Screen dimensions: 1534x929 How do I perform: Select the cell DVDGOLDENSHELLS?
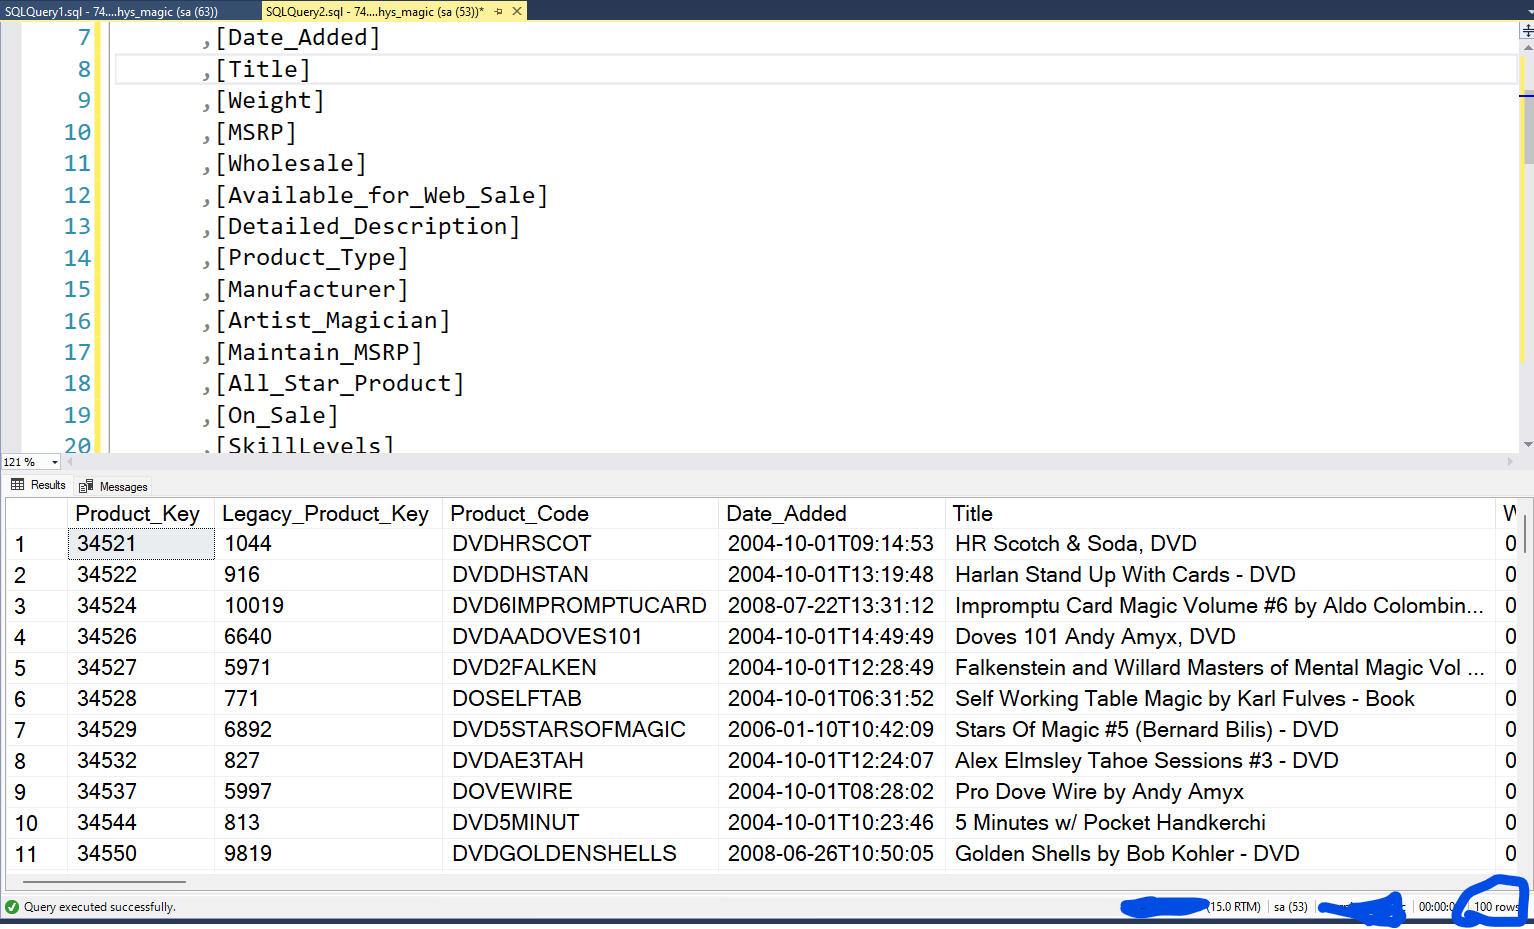coord(580,853)
